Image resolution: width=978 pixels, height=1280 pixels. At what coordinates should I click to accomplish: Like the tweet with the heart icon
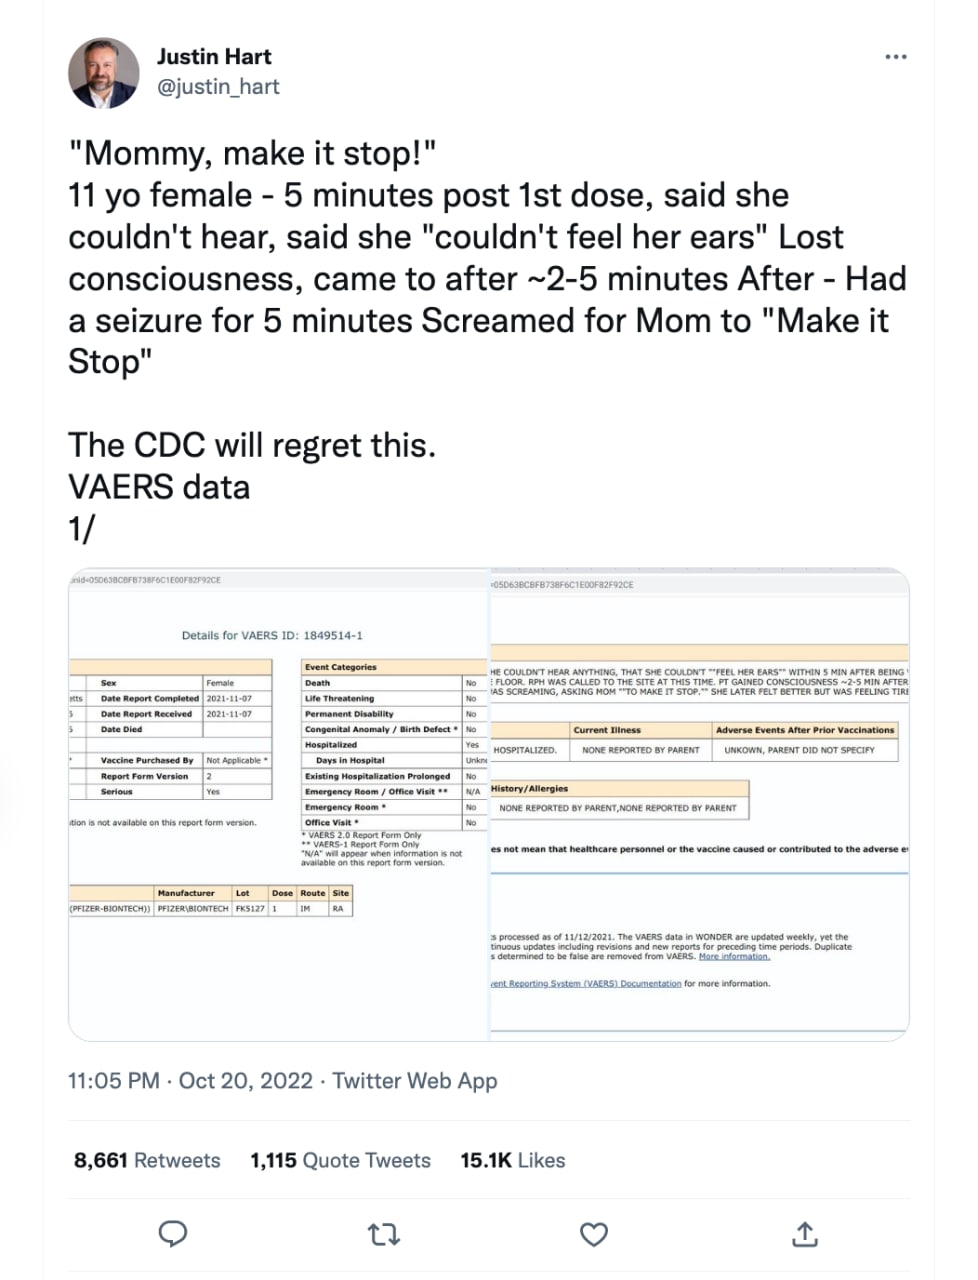pos(594,1234)
